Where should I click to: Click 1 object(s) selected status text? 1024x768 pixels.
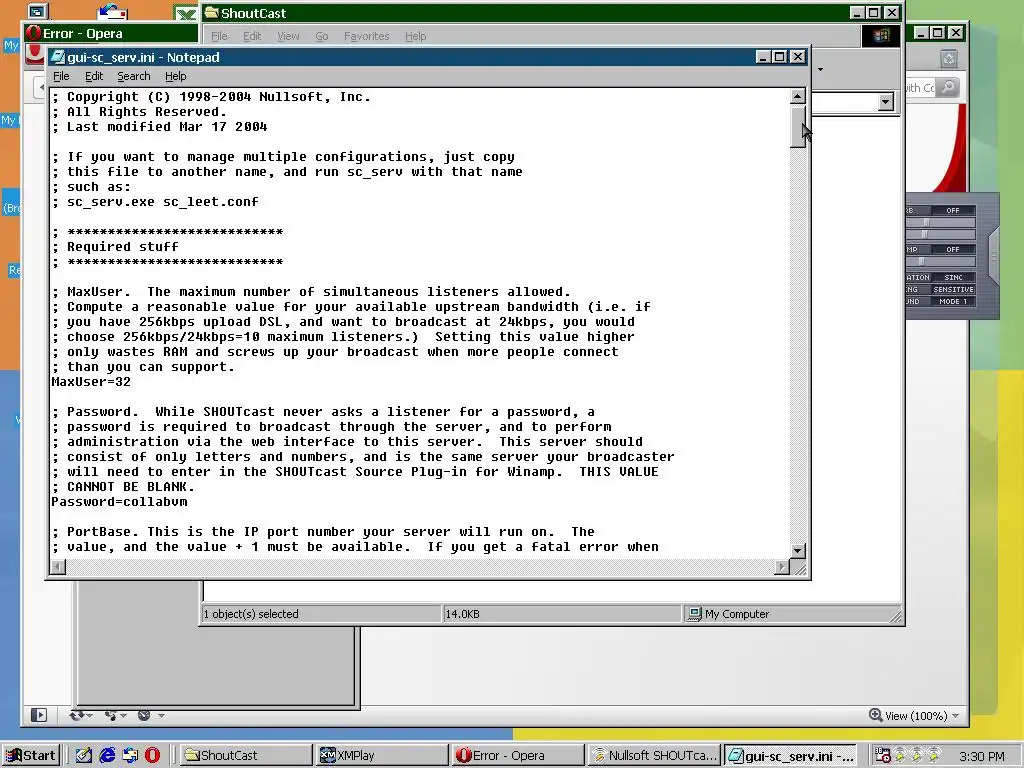point(251,614)
